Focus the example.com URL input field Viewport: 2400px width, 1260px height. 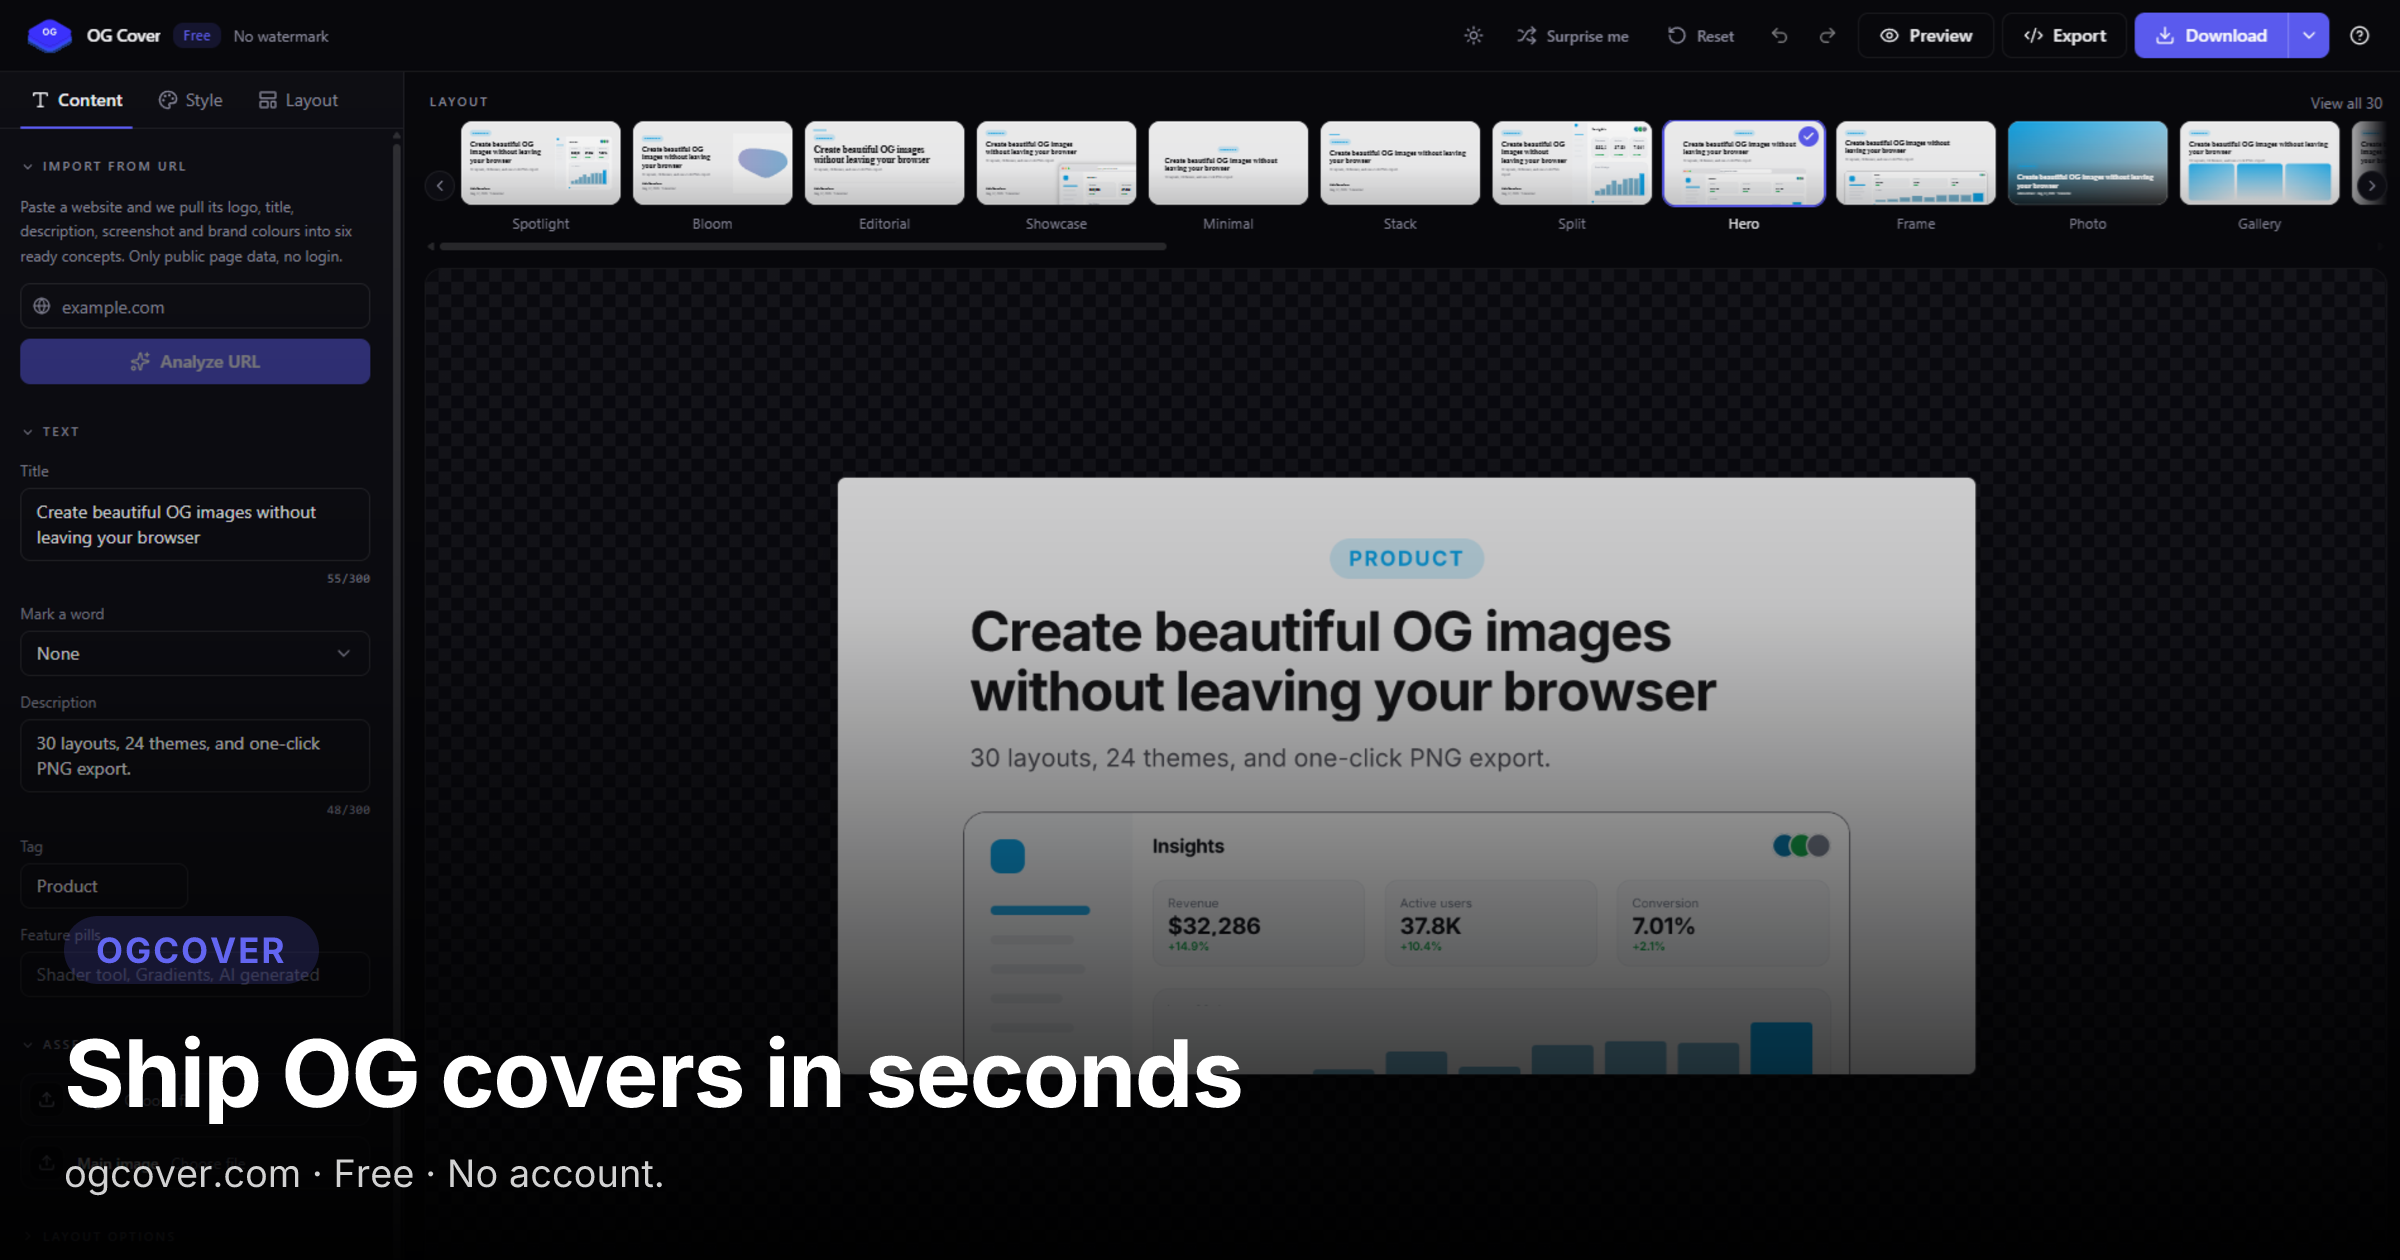coord(195,307)
